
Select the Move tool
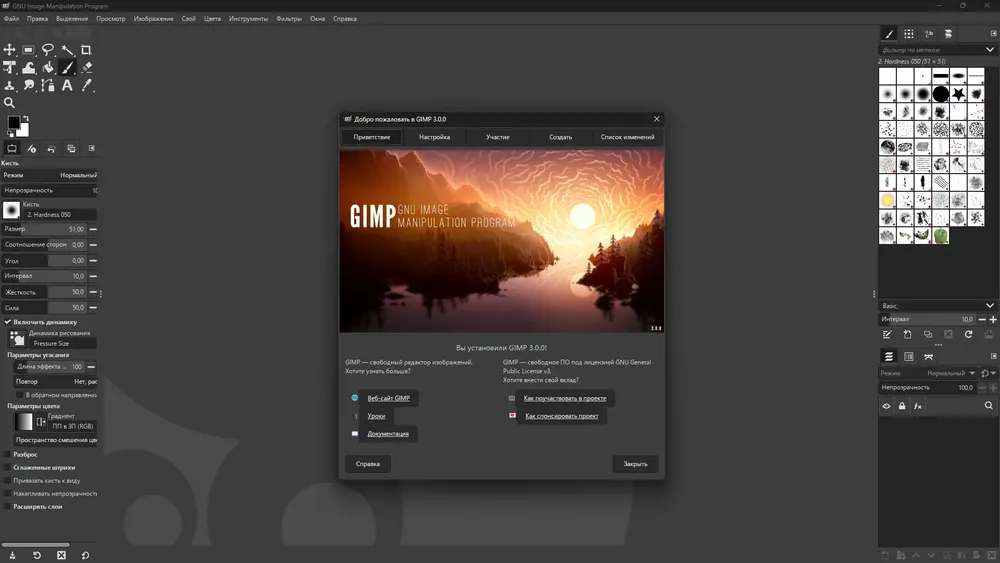10,50
